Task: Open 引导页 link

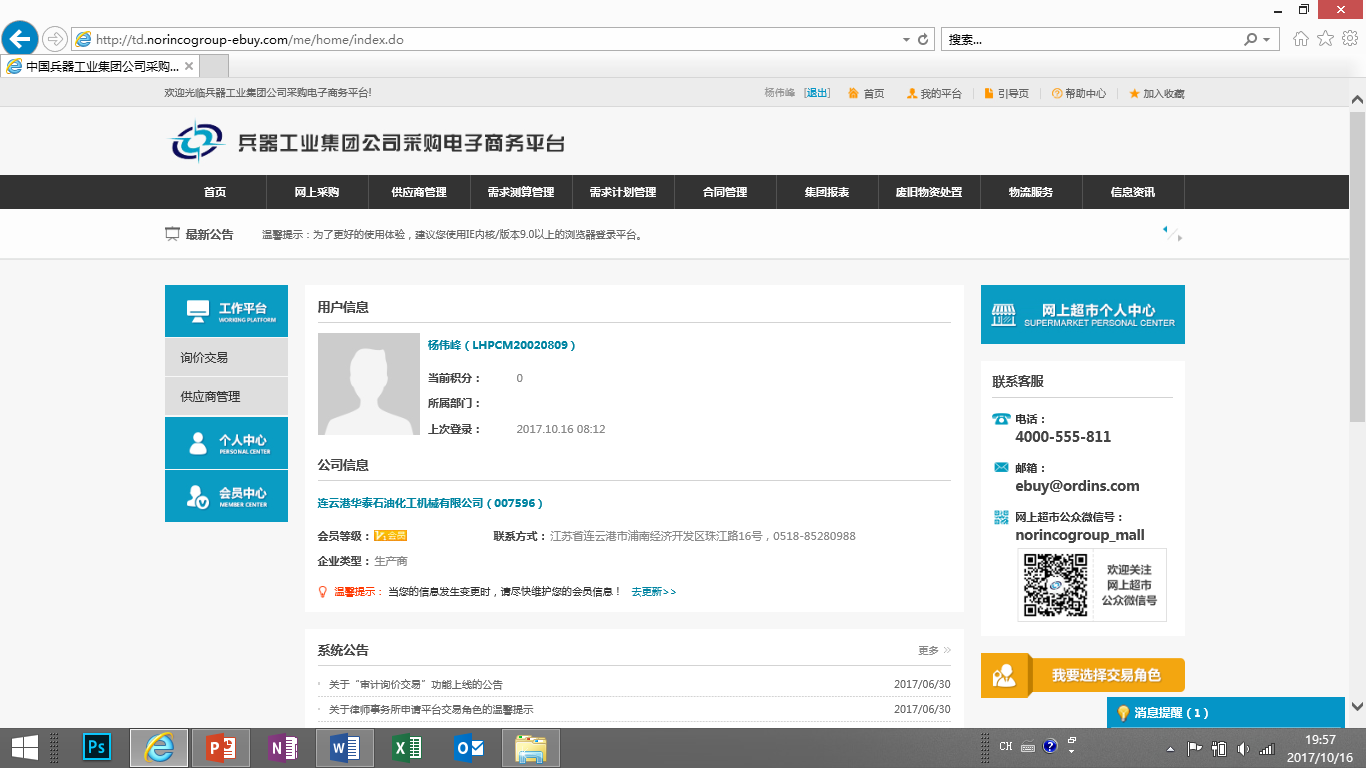Action: tap(1007, 93)
